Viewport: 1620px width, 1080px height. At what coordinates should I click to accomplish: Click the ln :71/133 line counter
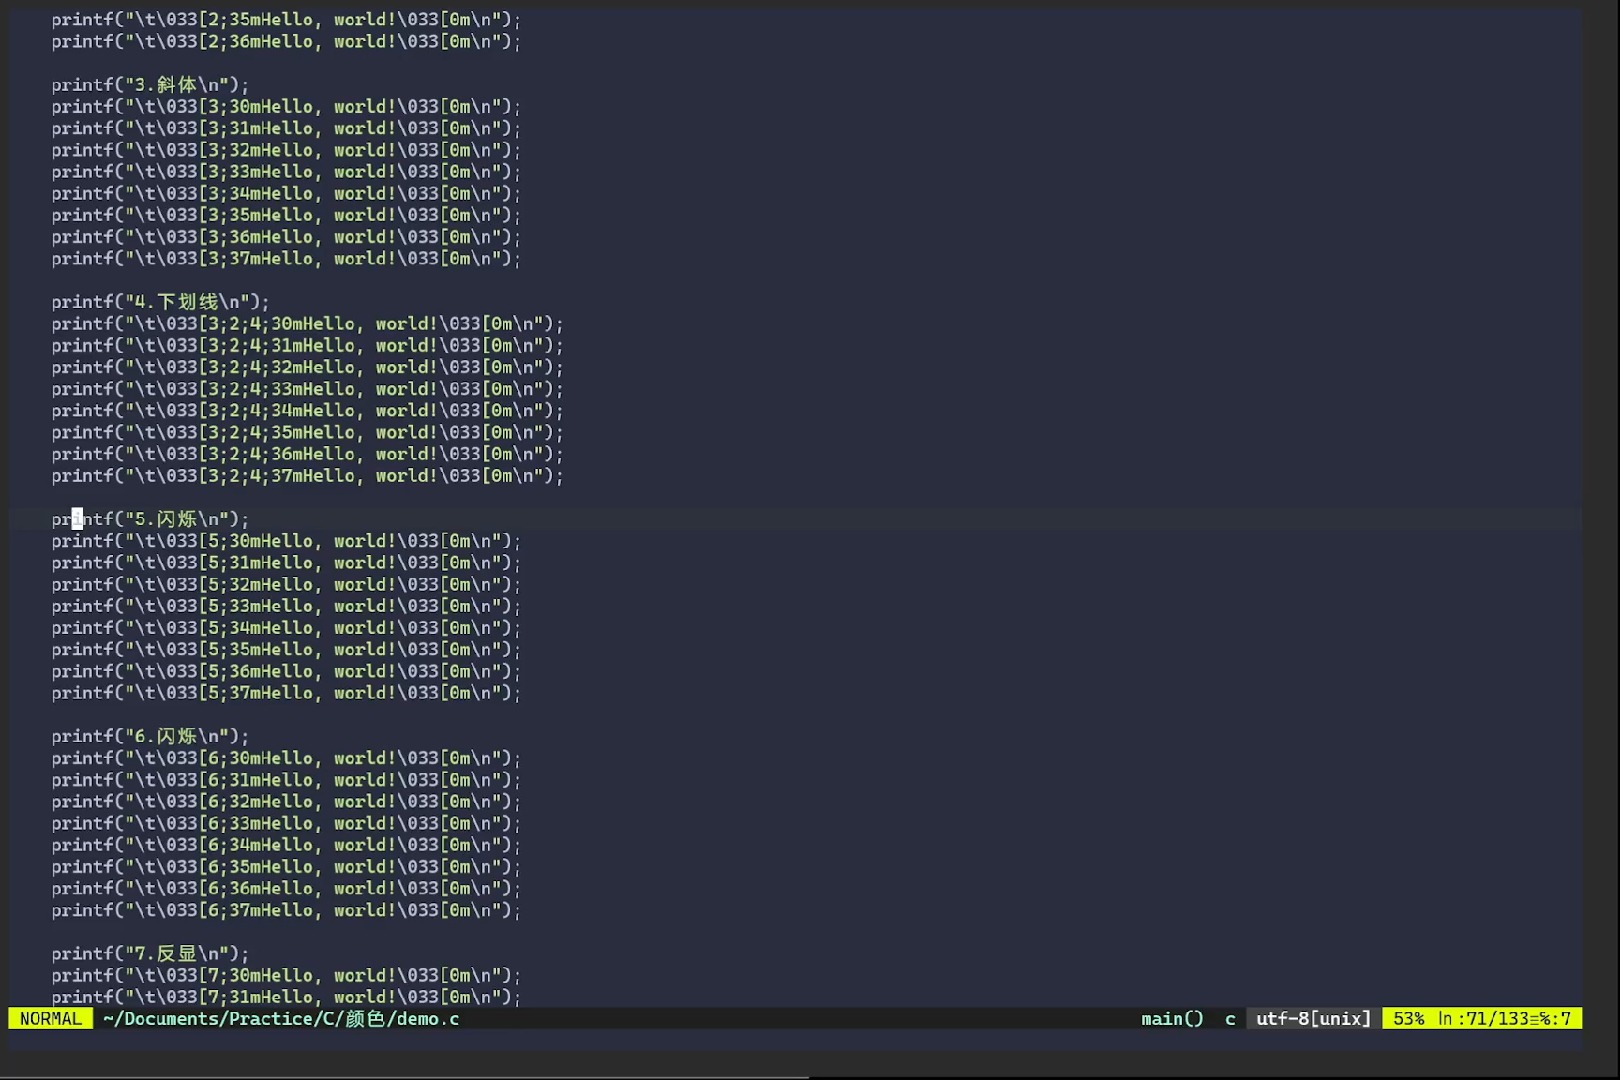pyautogui.click(x=1484, y=1018)
